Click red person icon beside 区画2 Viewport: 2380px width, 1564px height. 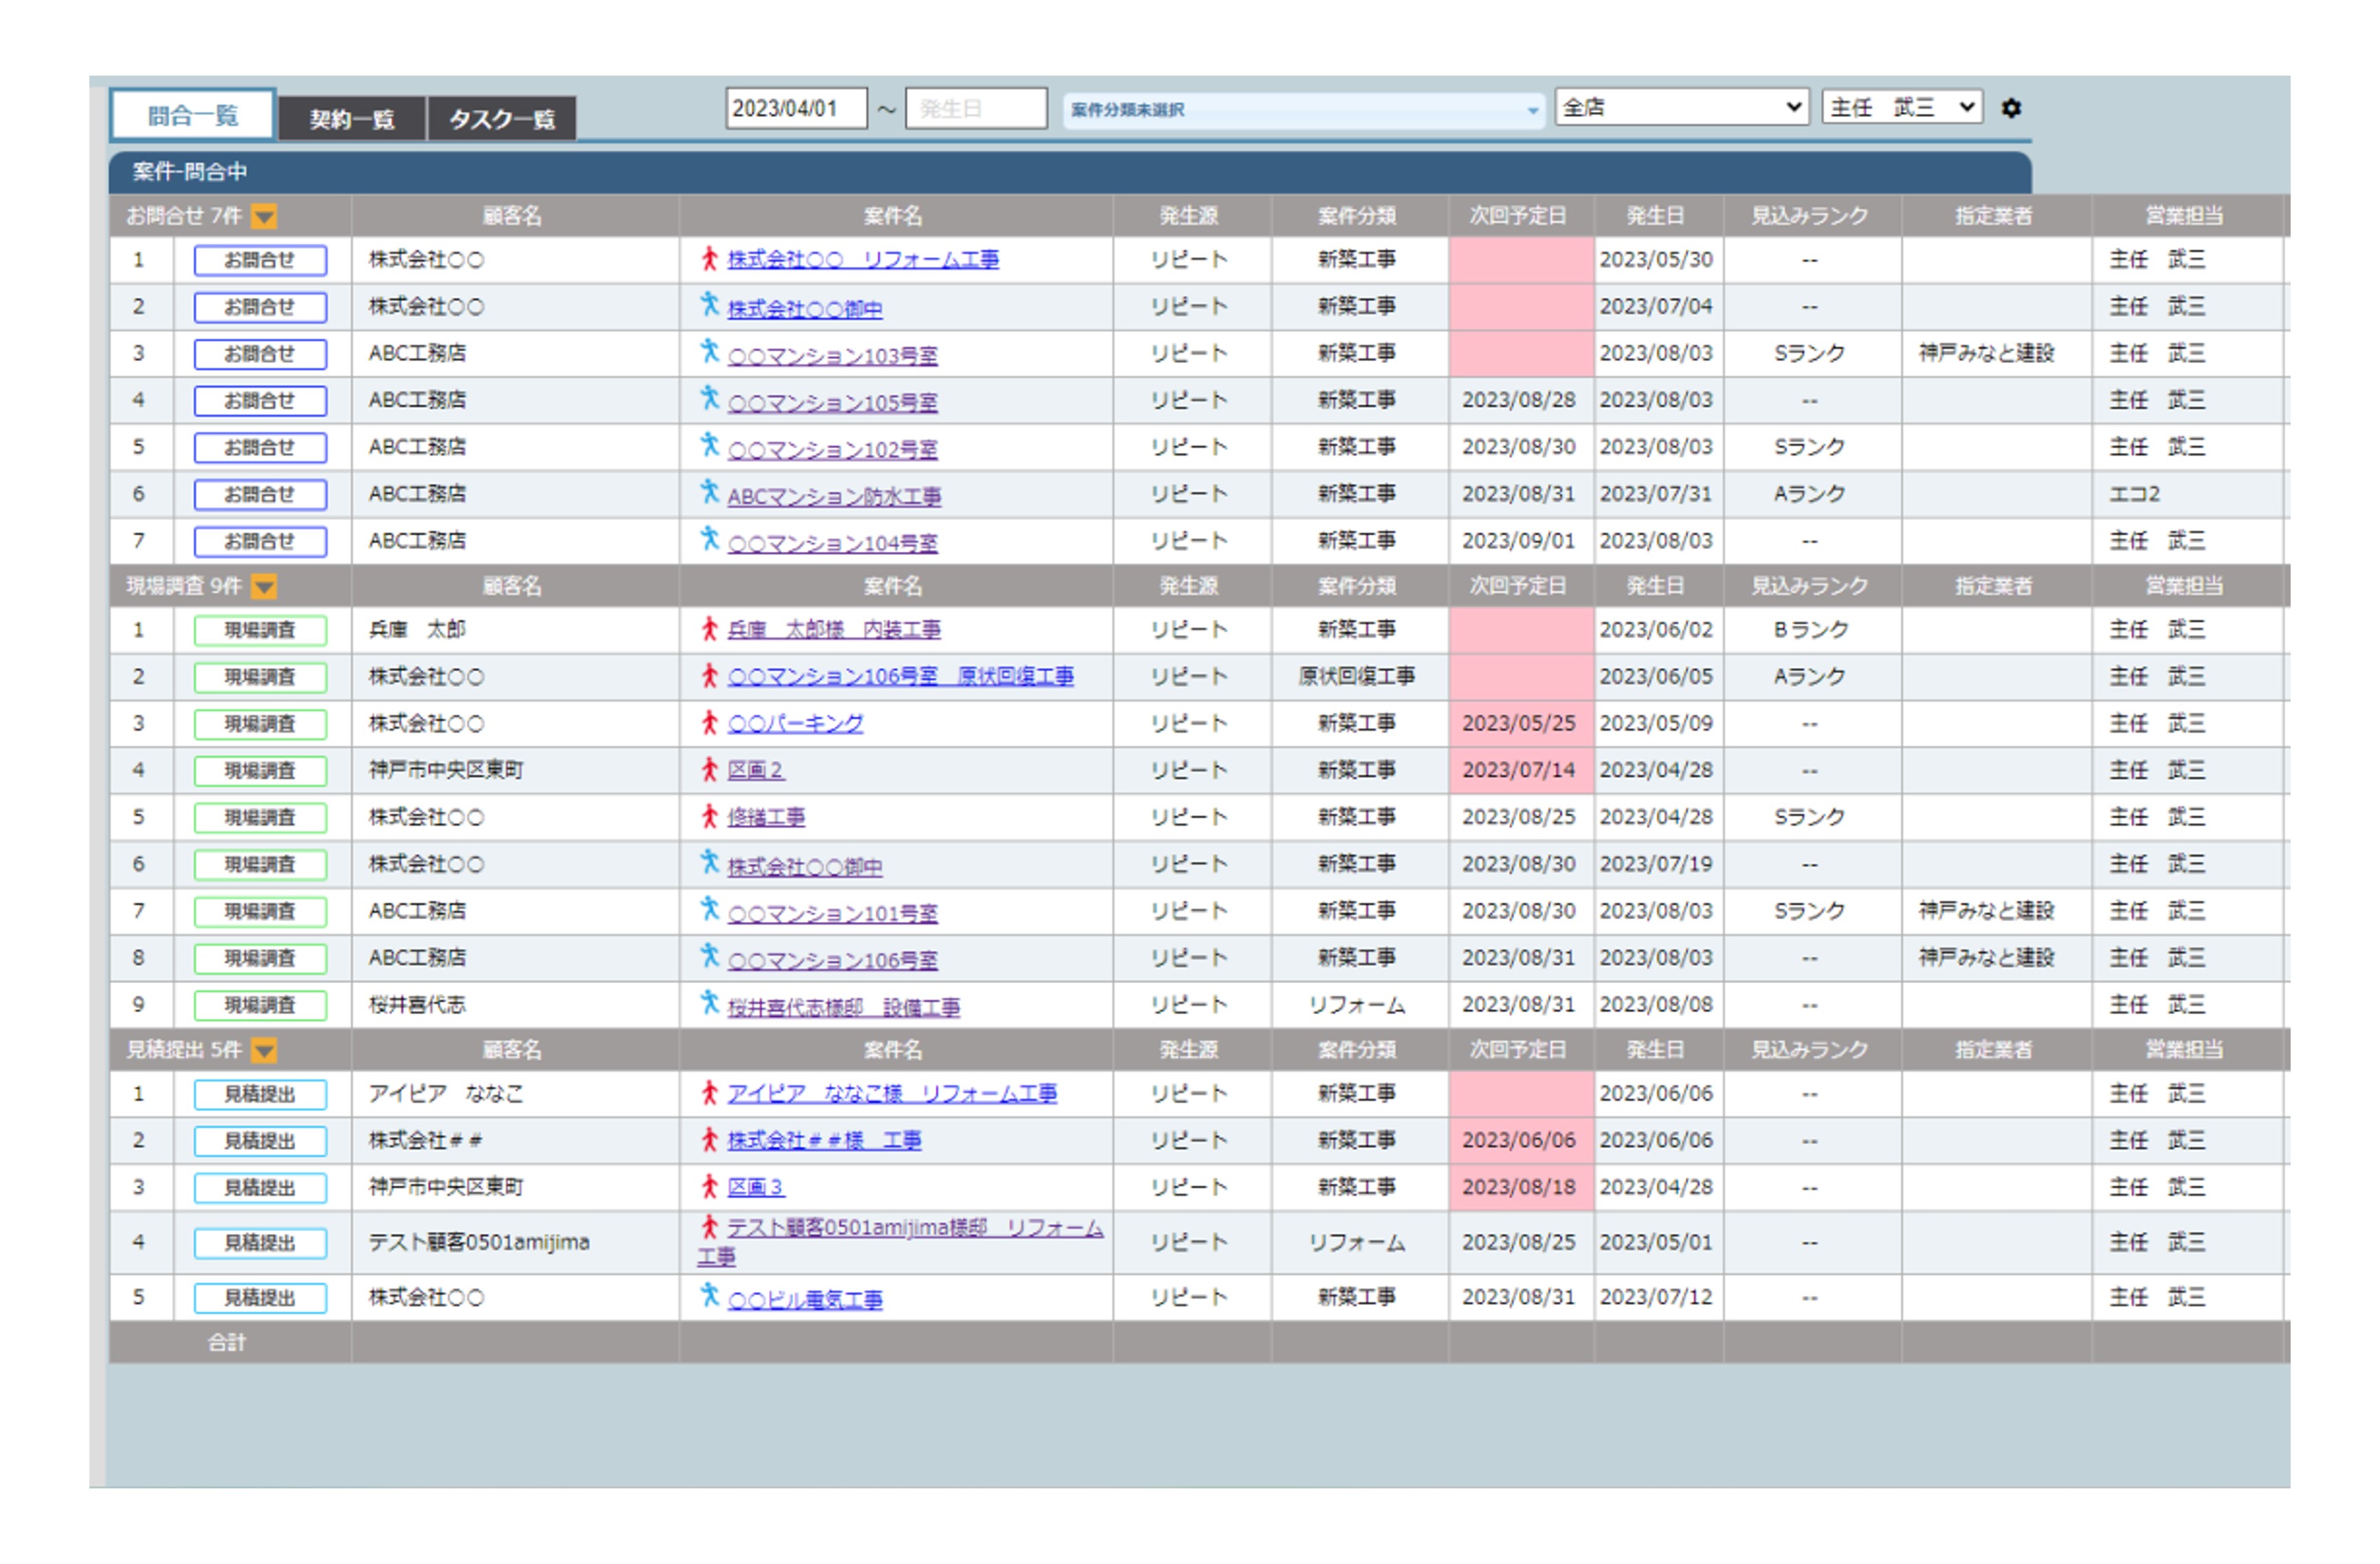[x=709, y=770]
